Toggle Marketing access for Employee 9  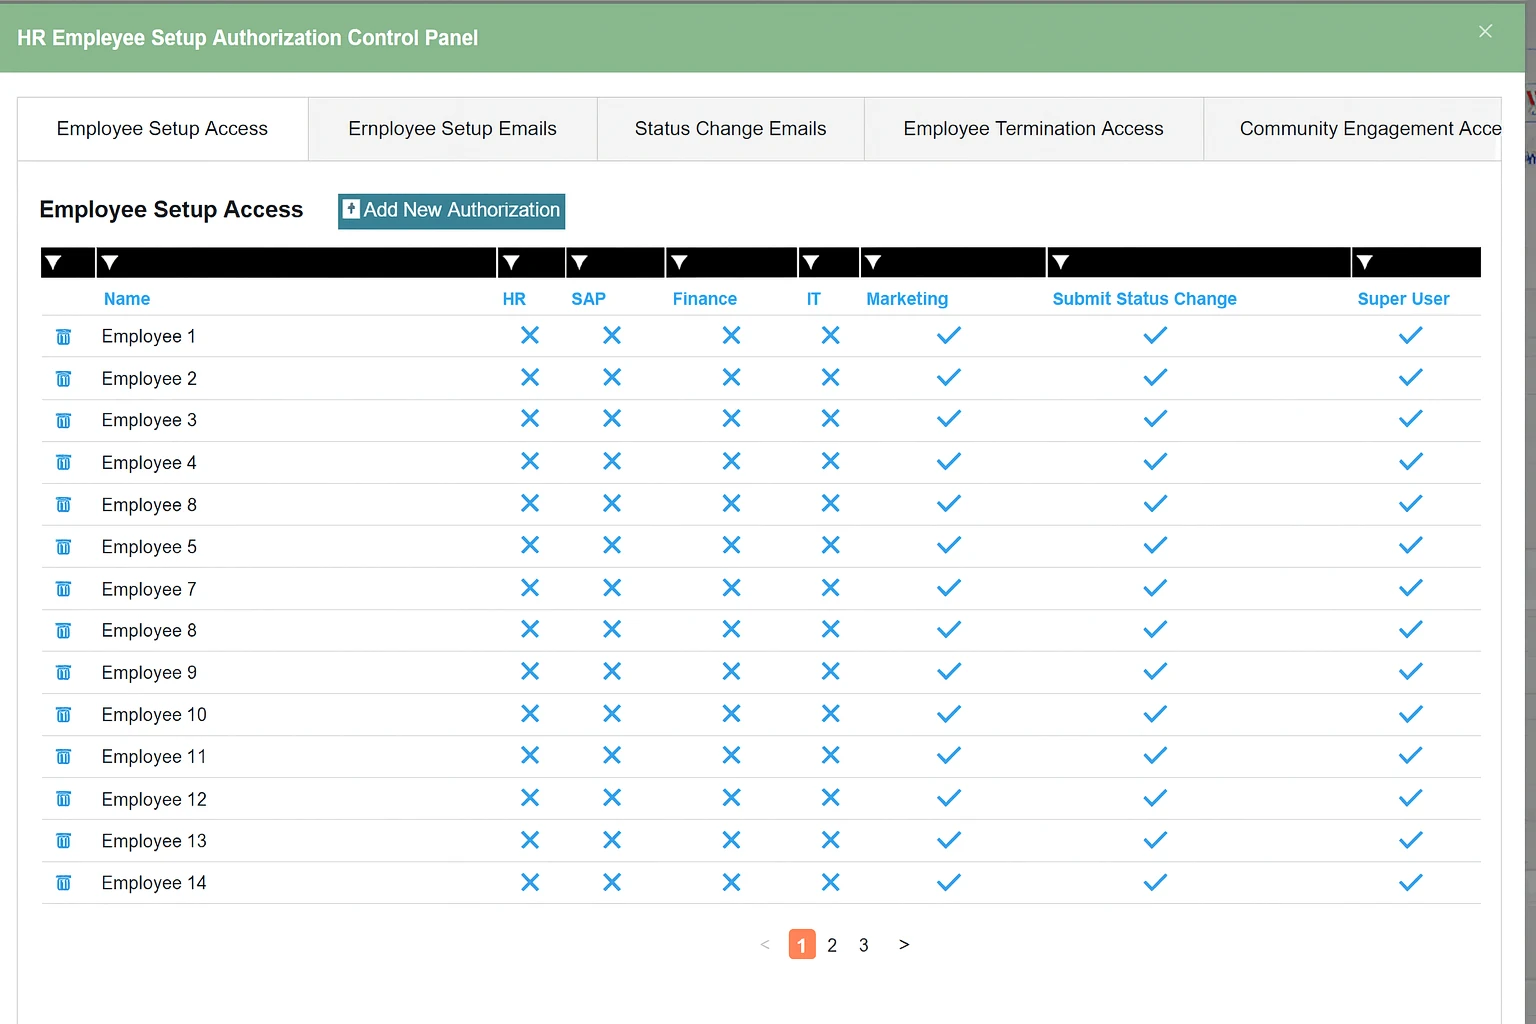[x=949, y=671]
